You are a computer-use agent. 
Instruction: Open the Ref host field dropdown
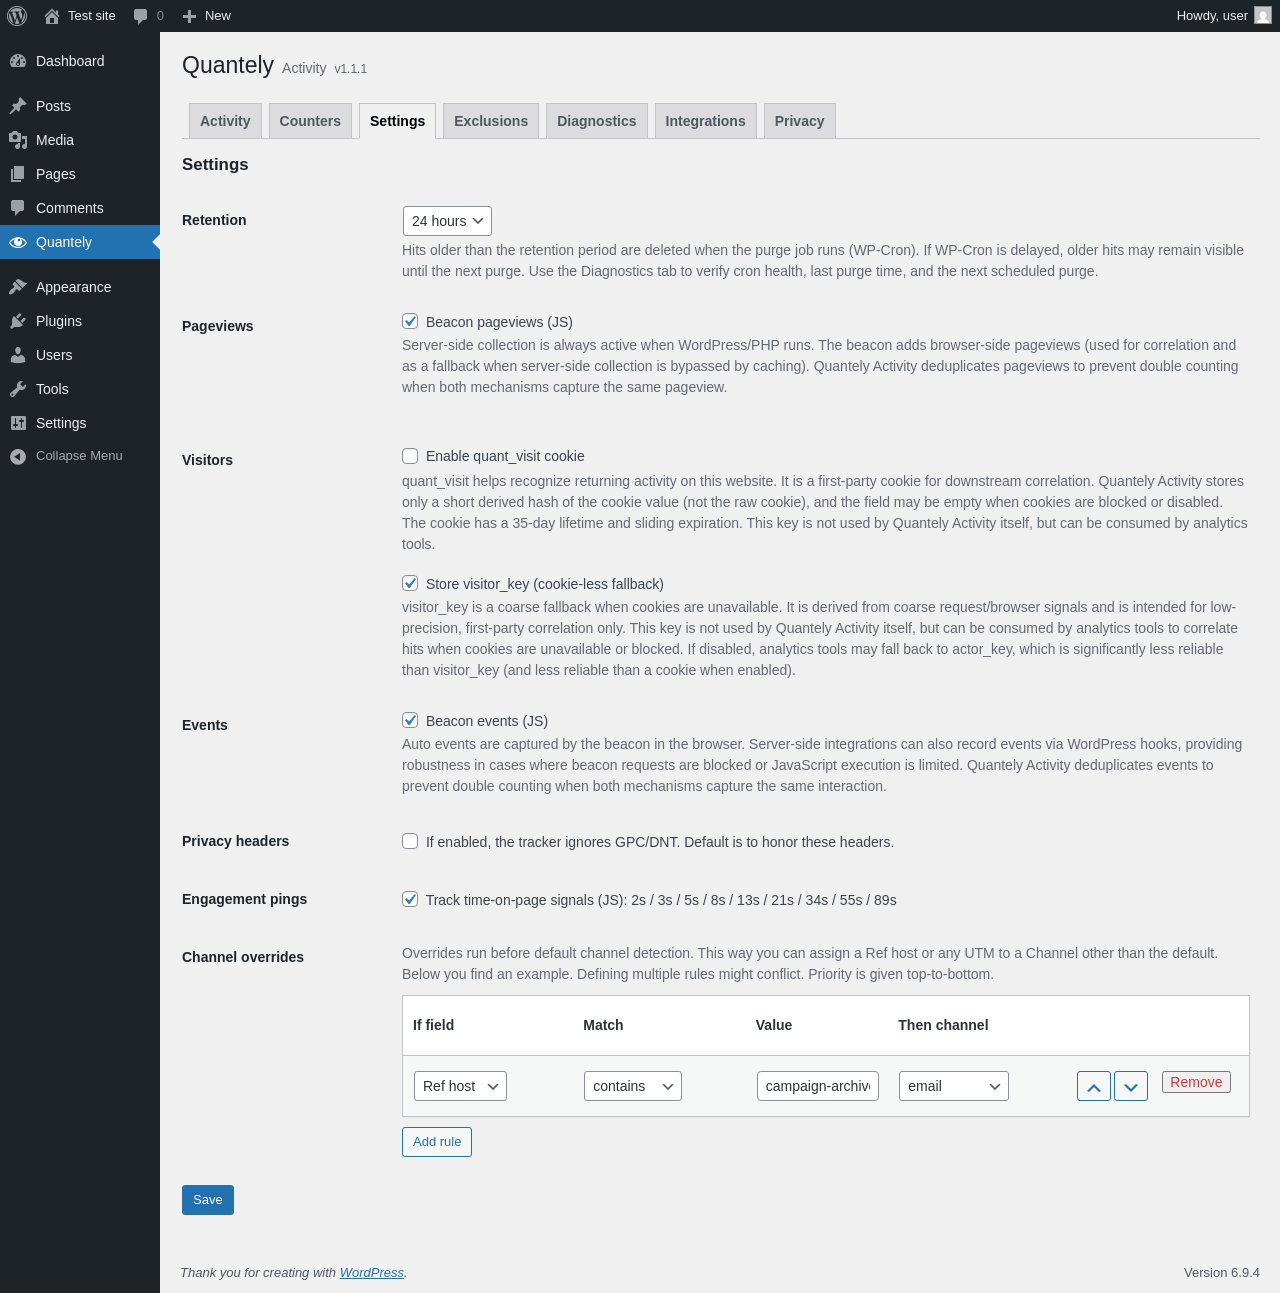(x=460, y=1086)
